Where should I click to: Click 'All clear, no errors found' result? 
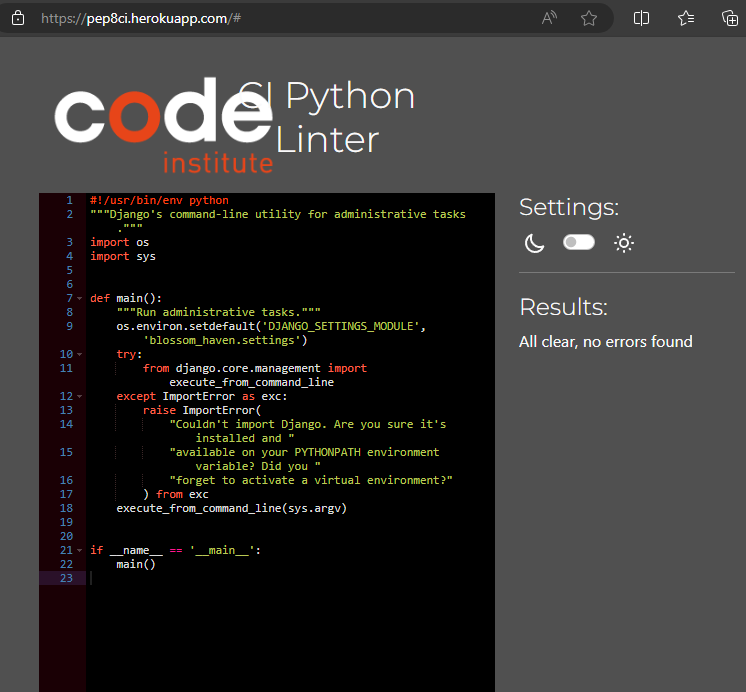pyautogui.click(x=606, y=342)
